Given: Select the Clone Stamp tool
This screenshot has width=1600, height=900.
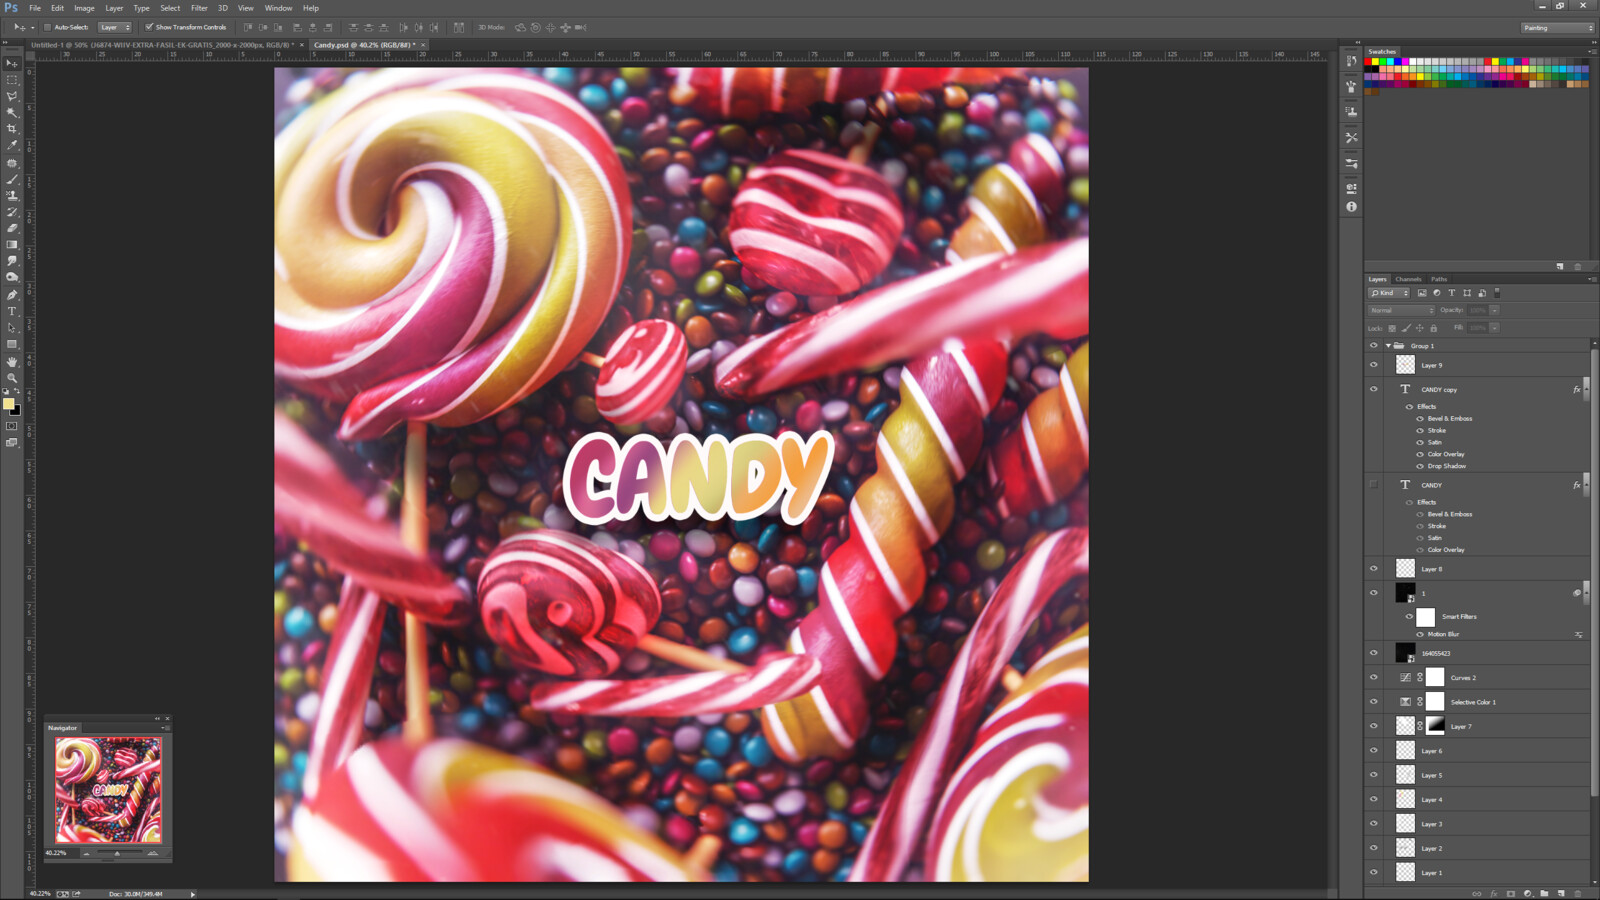Looking at the screenshot, I should (x=12, y=196).
